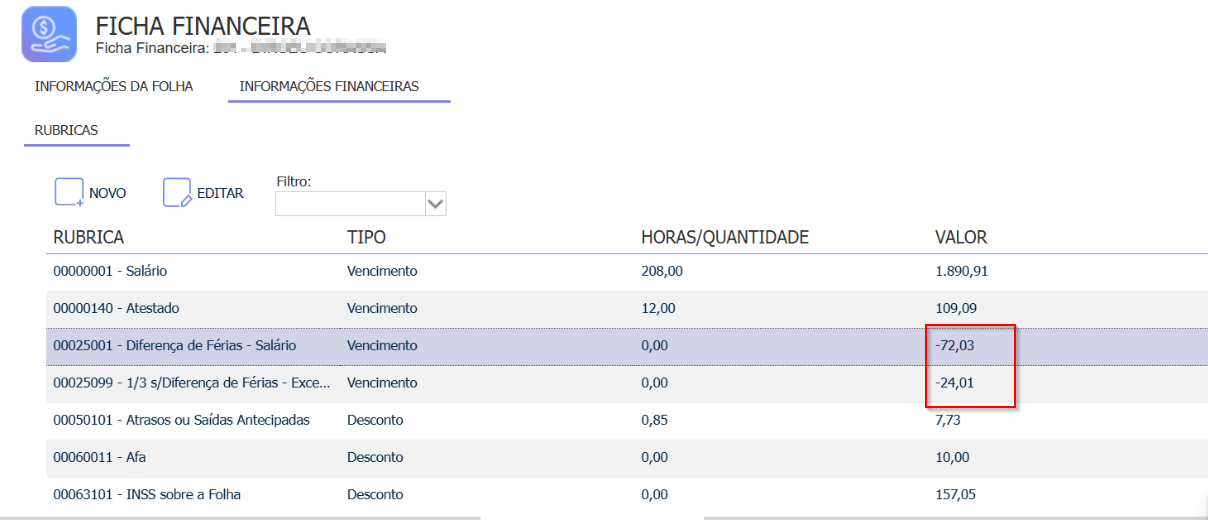Screen dimensions: 1208x520
Task: Open the Filtro dropdown arrow
Action: pyautogui.click(x=435, y=204)
